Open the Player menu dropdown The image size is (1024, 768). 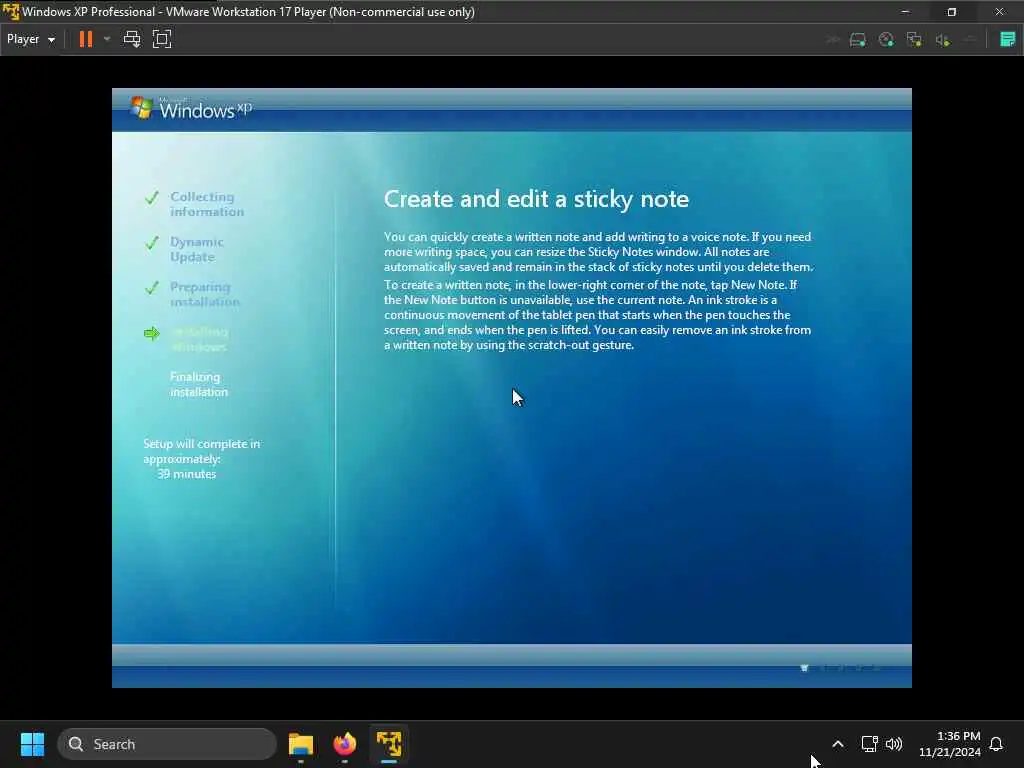pyautogui.click(x=31, y=39)
